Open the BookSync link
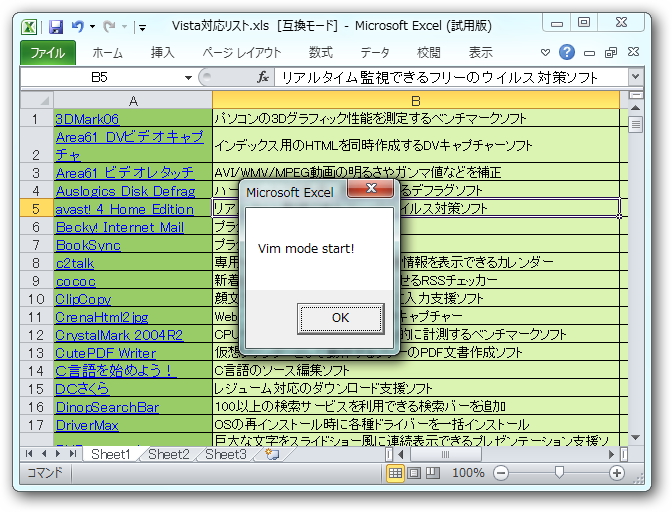The height and width of the screenshot is (512, 672). (x=88, y=245)
